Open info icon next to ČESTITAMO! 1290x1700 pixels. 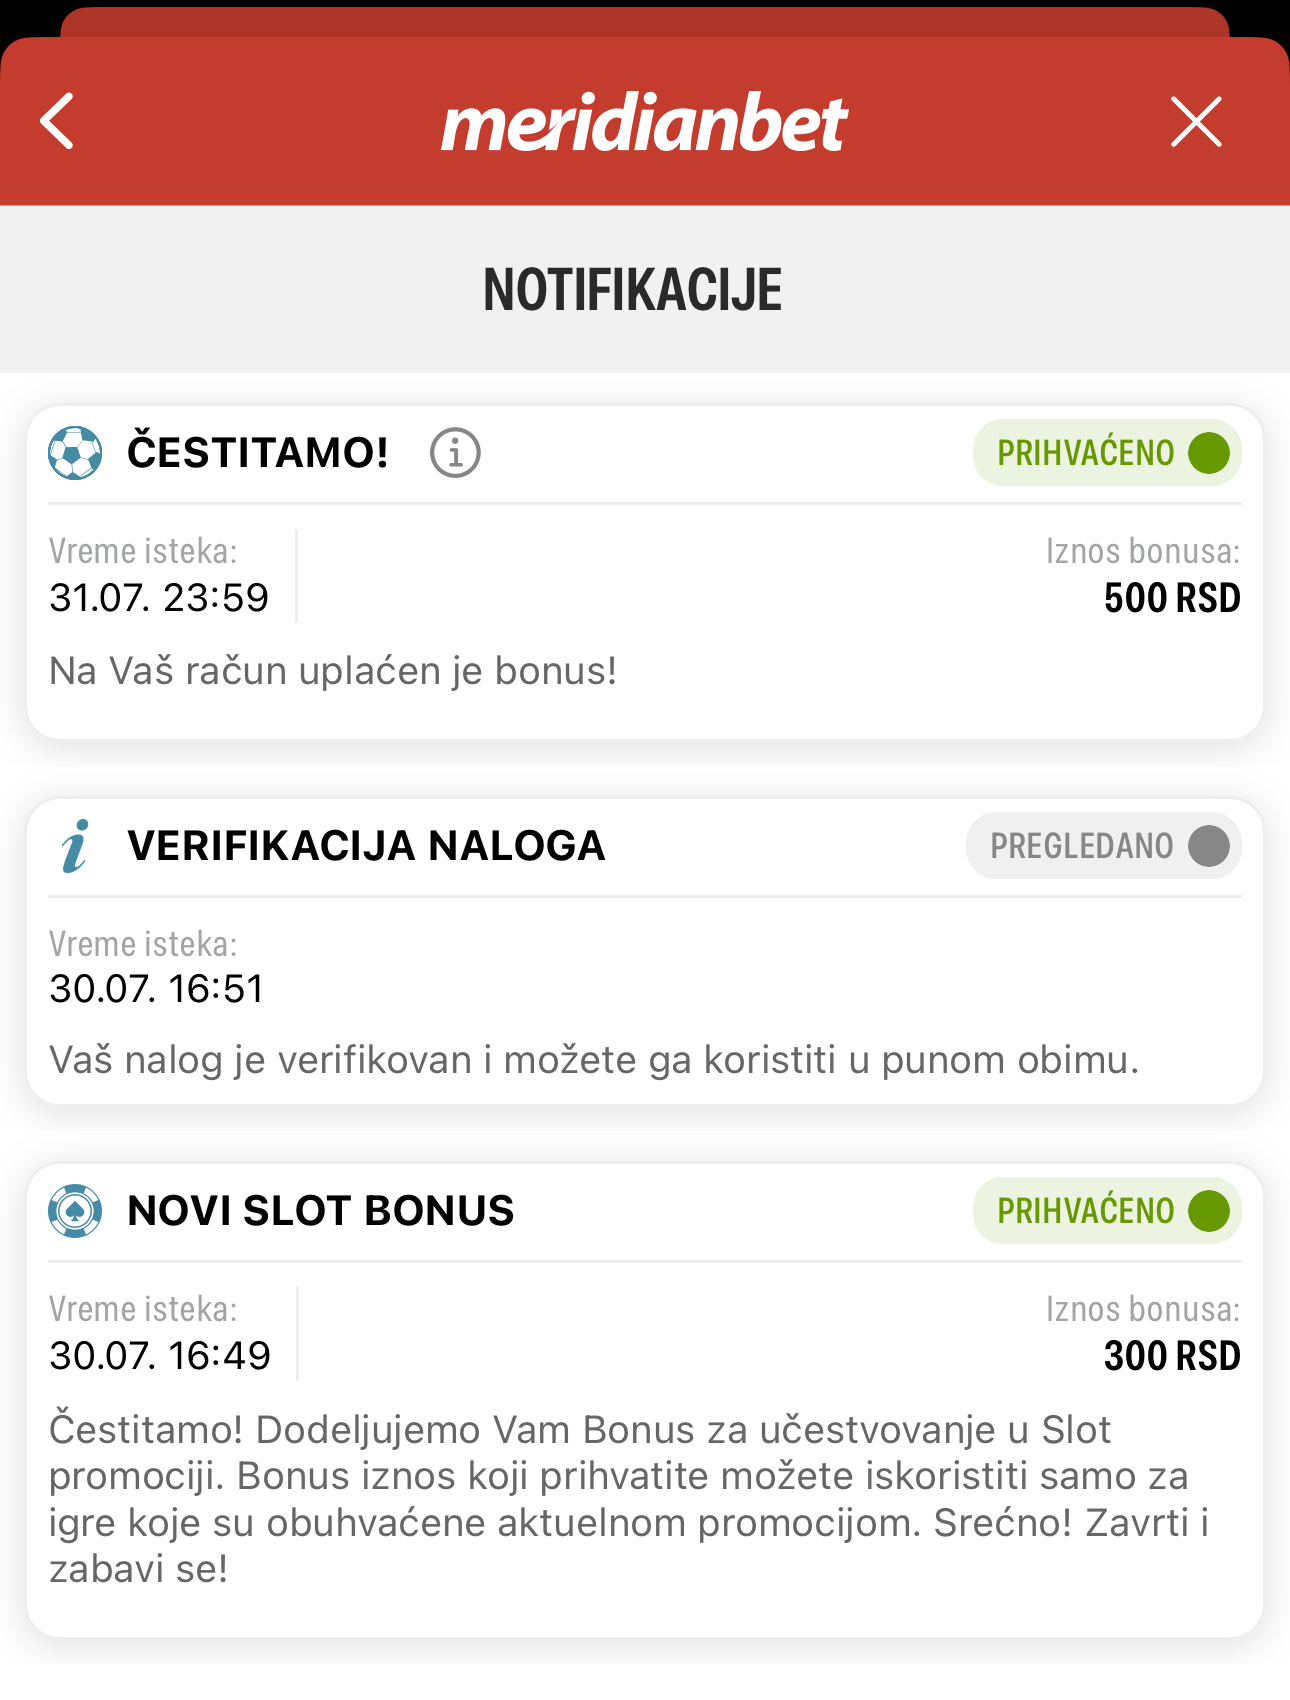(455, 453)
